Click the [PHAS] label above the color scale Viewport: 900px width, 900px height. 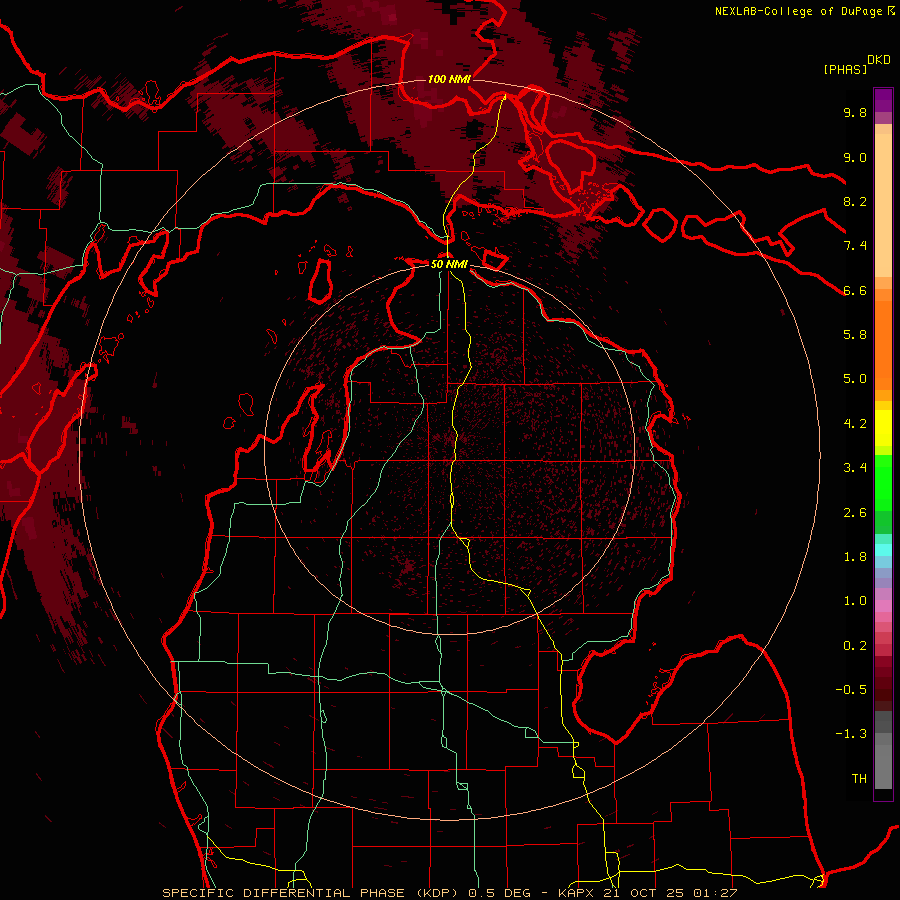pos(845,69)
